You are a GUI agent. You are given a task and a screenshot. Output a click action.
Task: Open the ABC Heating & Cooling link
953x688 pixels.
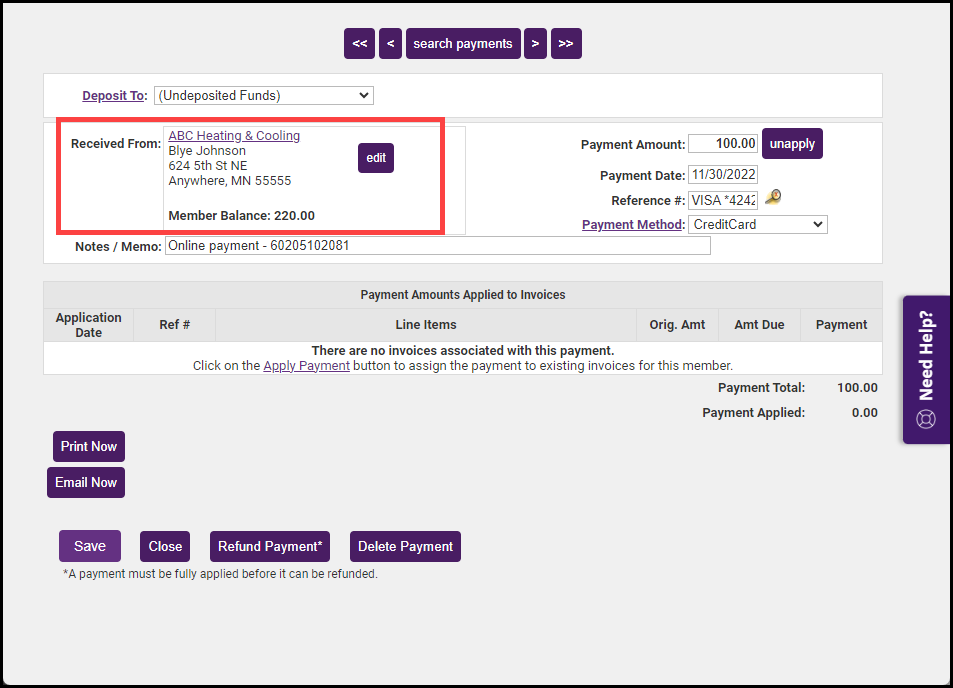click(234, 136)
